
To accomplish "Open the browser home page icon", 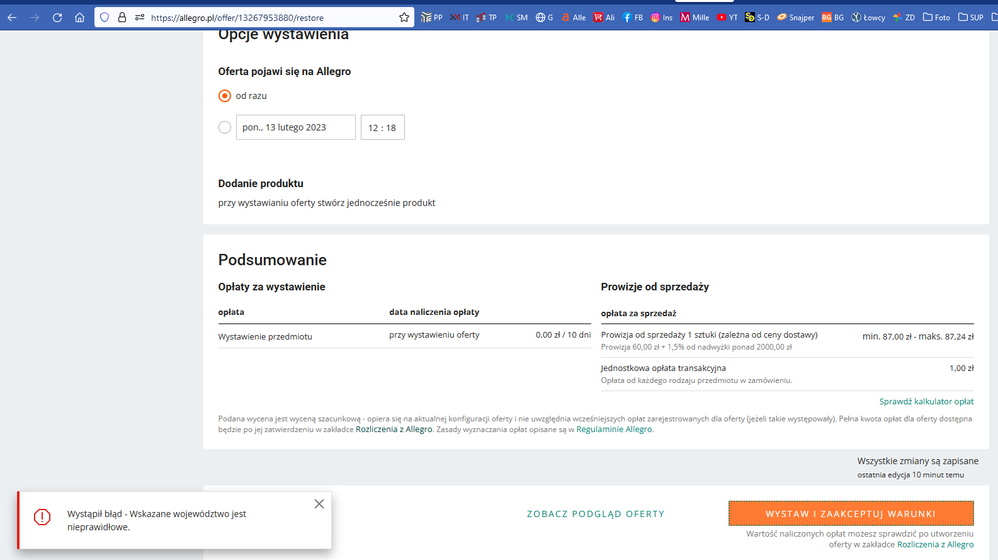I will tap(80, 18).
